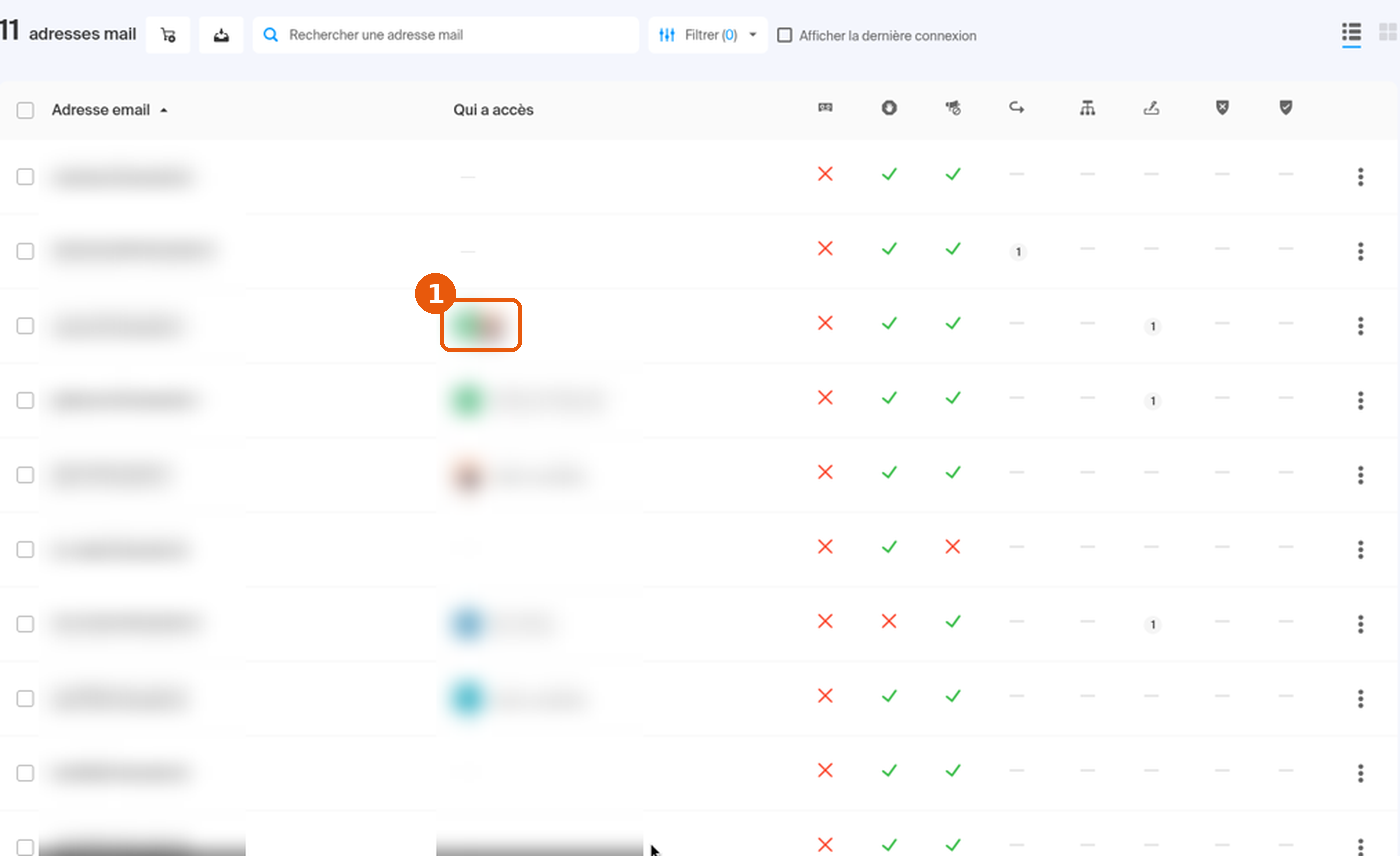Click the badge 1 in the redirection column
The width and height of the screenshot is (1400, 856).
coord(1018,252)
